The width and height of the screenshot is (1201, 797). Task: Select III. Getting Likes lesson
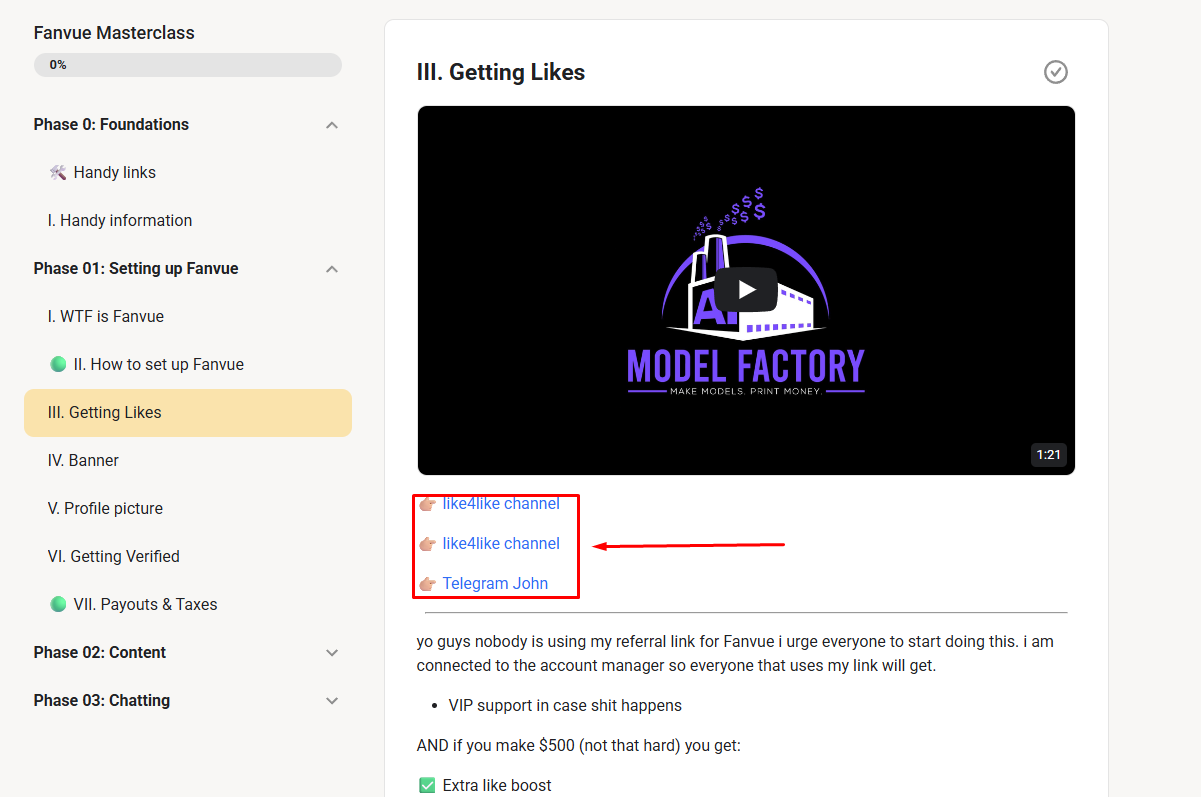point(105,413)
